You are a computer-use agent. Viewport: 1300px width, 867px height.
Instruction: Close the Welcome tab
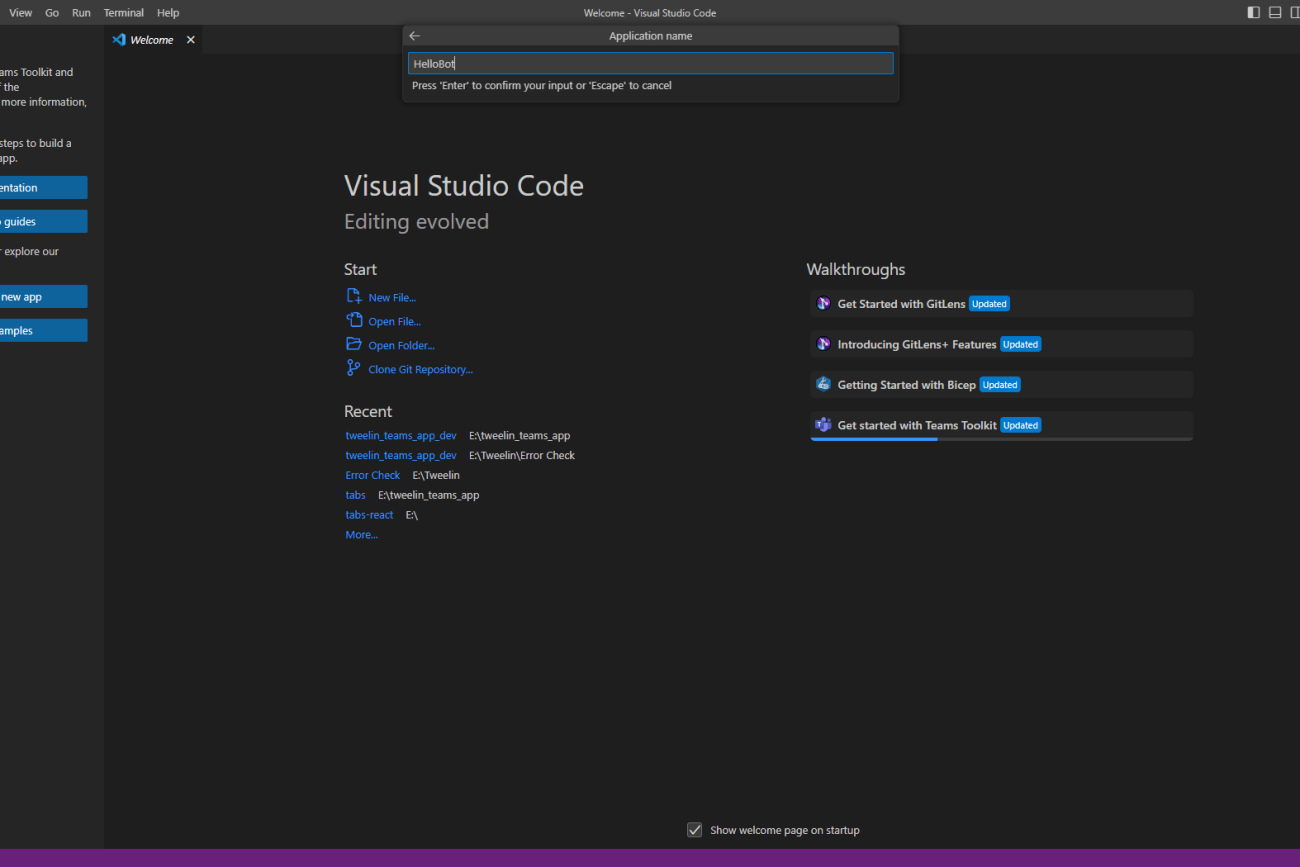point(190,40)
